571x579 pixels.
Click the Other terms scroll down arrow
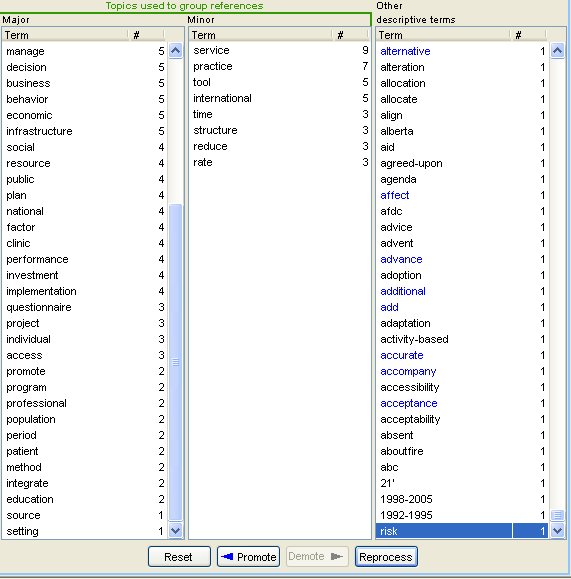(557, 531)
